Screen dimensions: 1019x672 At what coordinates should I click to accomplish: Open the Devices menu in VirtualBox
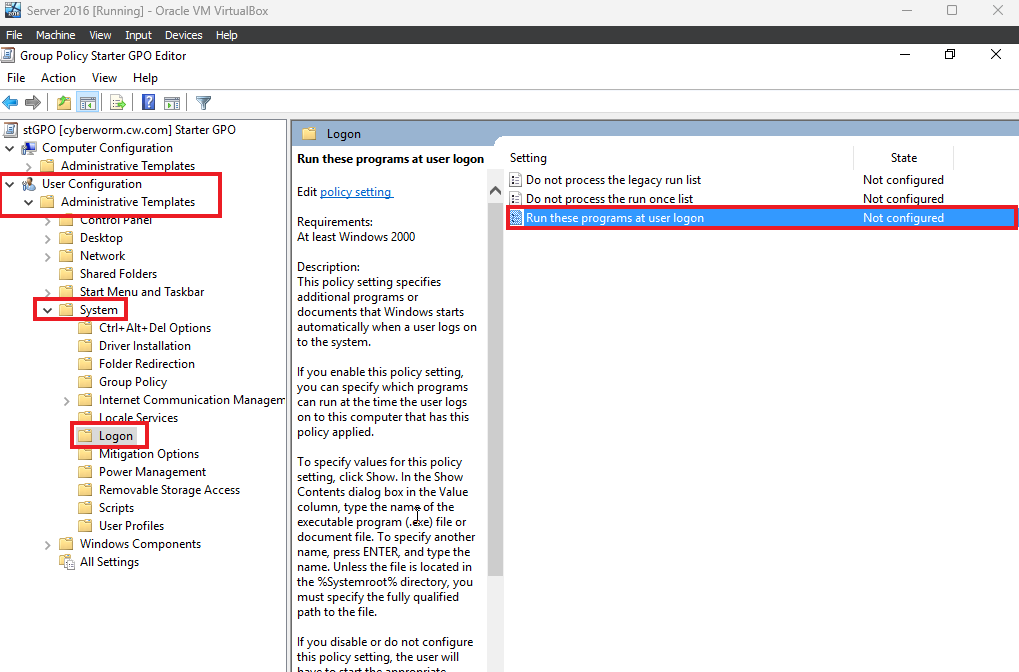point(183,35)
